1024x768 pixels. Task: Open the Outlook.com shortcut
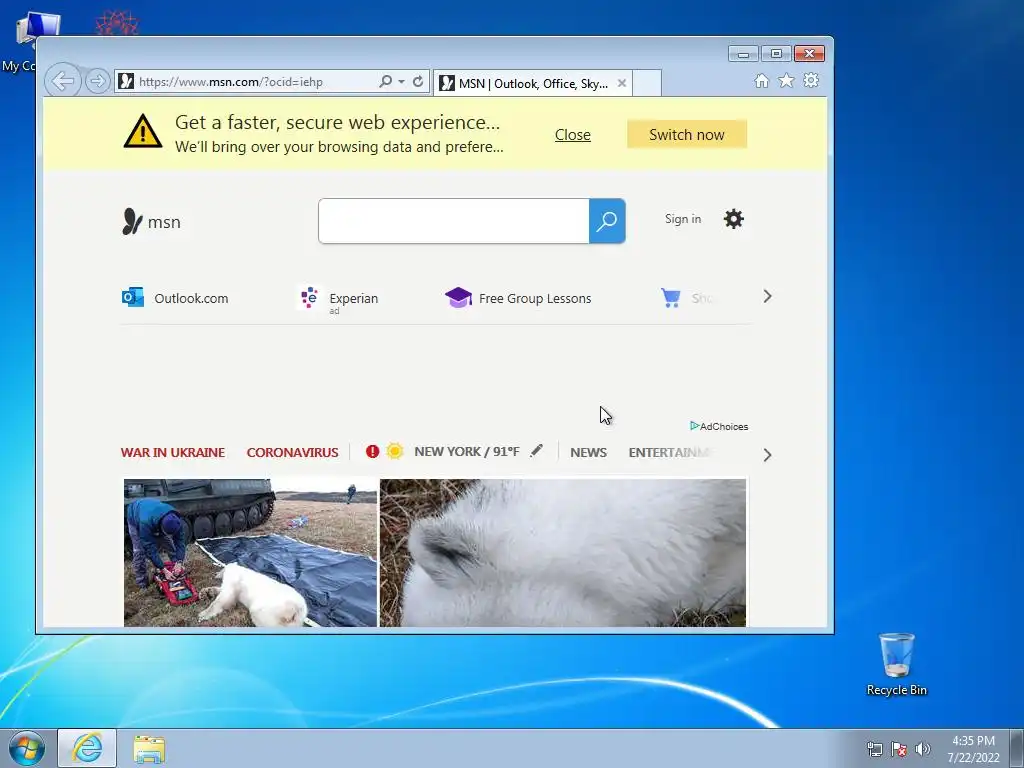point(175,298)
